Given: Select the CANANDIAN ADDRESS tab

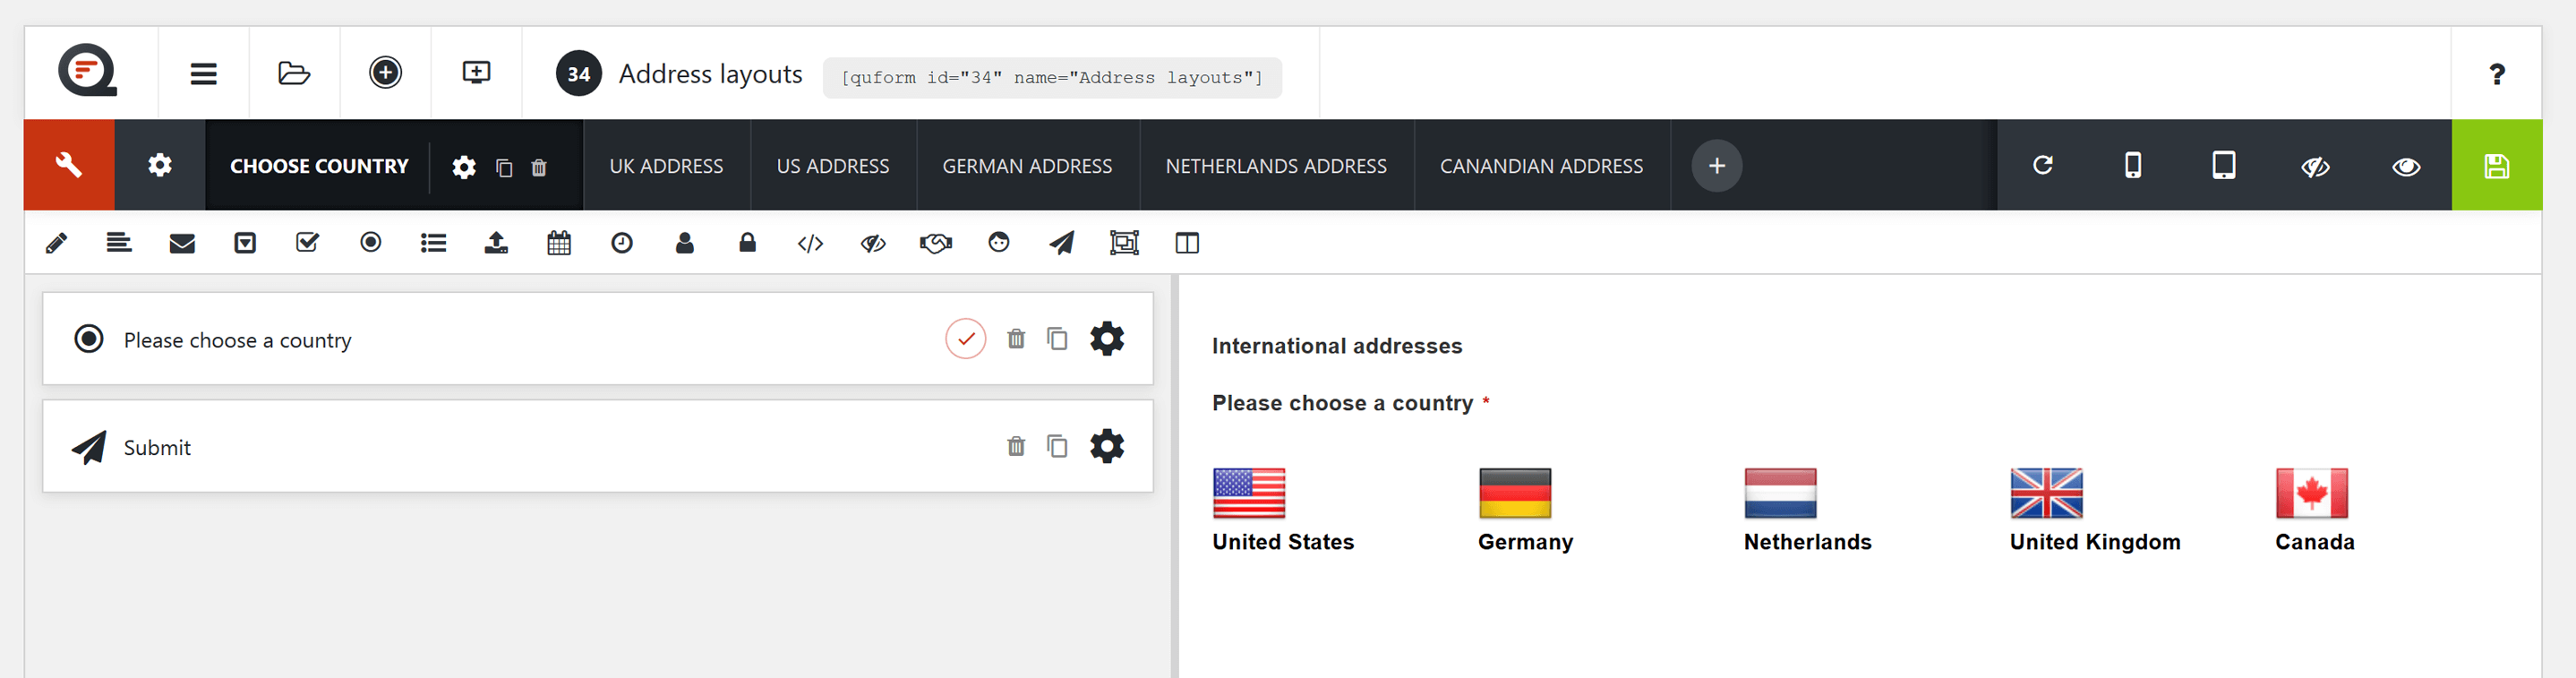Looking at the screenshot, I should (x=1541, y=166).
